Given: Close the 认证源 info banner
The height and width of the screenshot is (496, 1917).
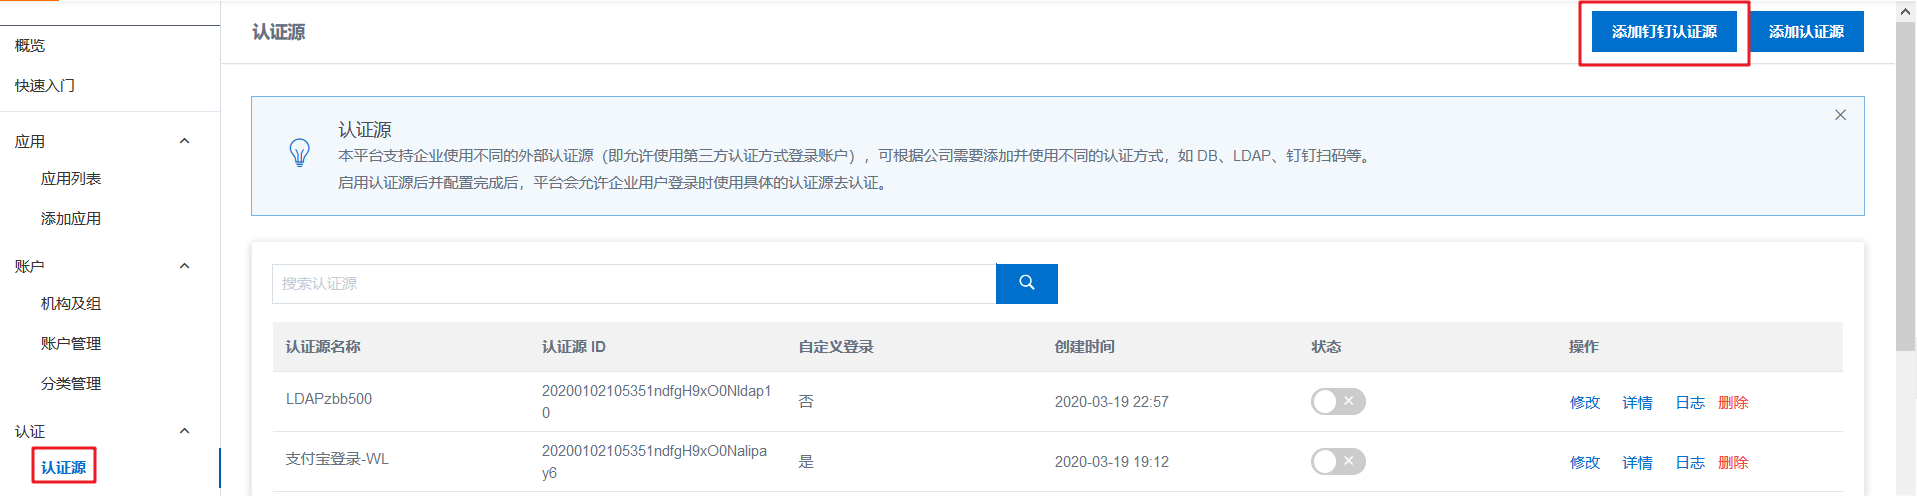Looking at the screenshot, I should pos(1840,115).
